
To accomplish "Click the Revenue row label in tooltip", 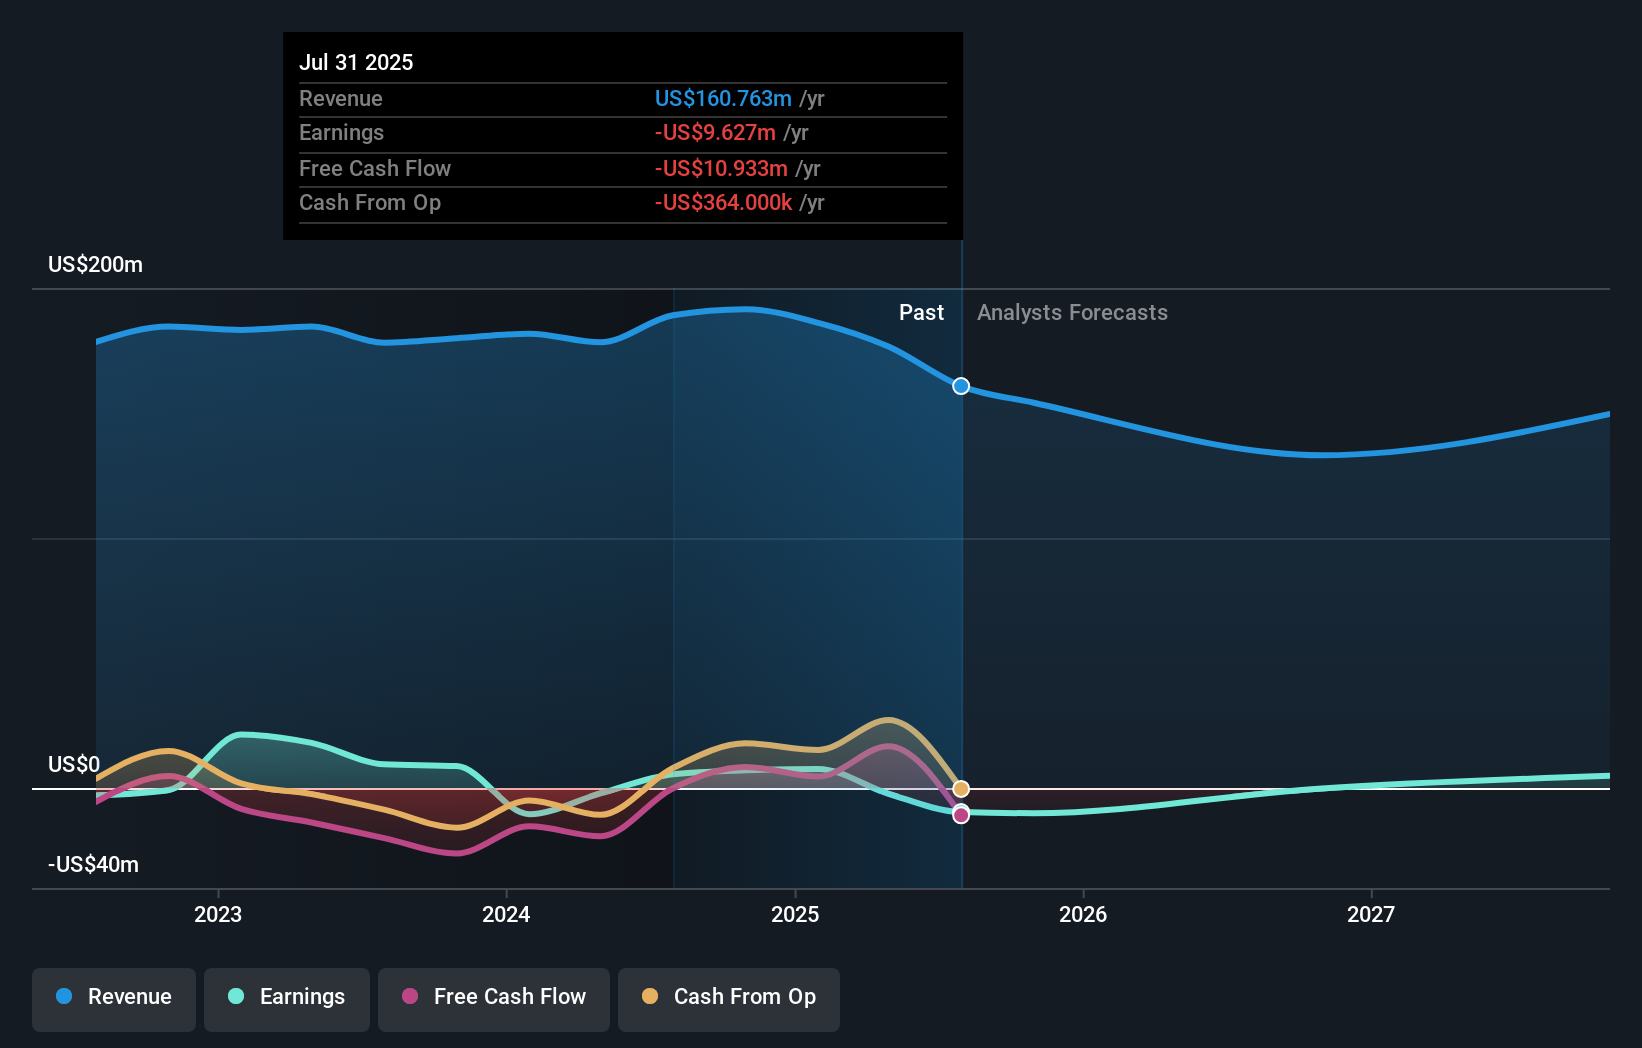I will click(341, 98).
